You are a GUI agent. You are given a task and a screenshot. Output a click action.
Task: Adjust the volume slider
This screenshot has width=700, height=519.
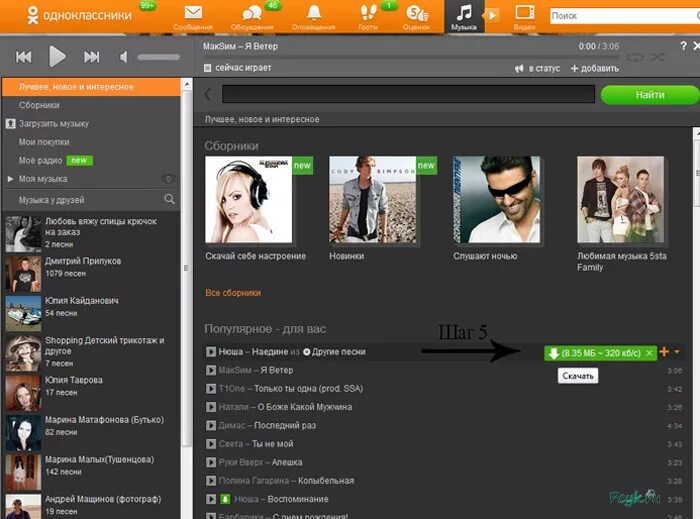tap(158, 57)
